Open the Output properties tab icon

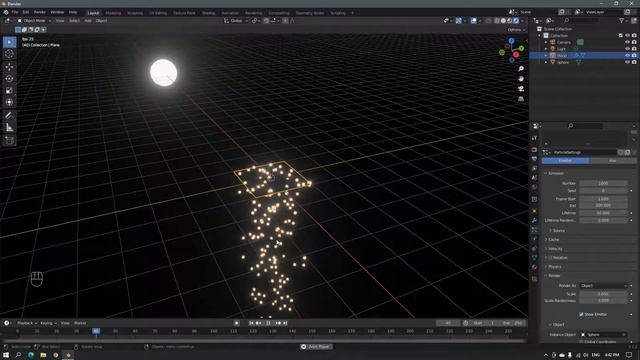[534, 159]
